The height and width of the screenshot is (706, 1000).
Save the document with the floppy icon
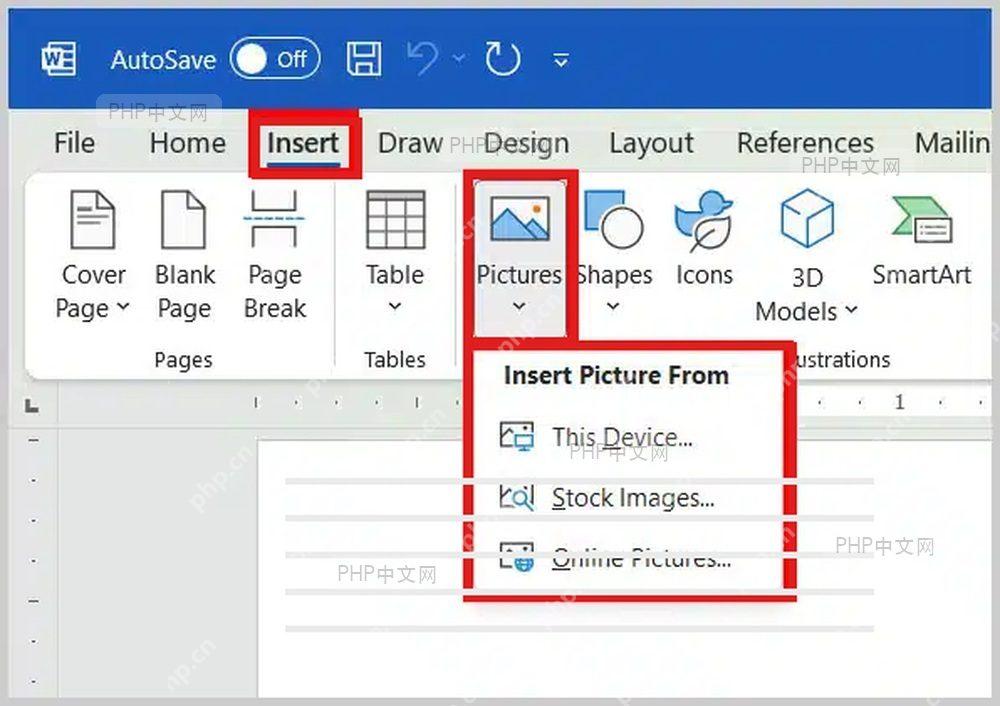point(364,59)
